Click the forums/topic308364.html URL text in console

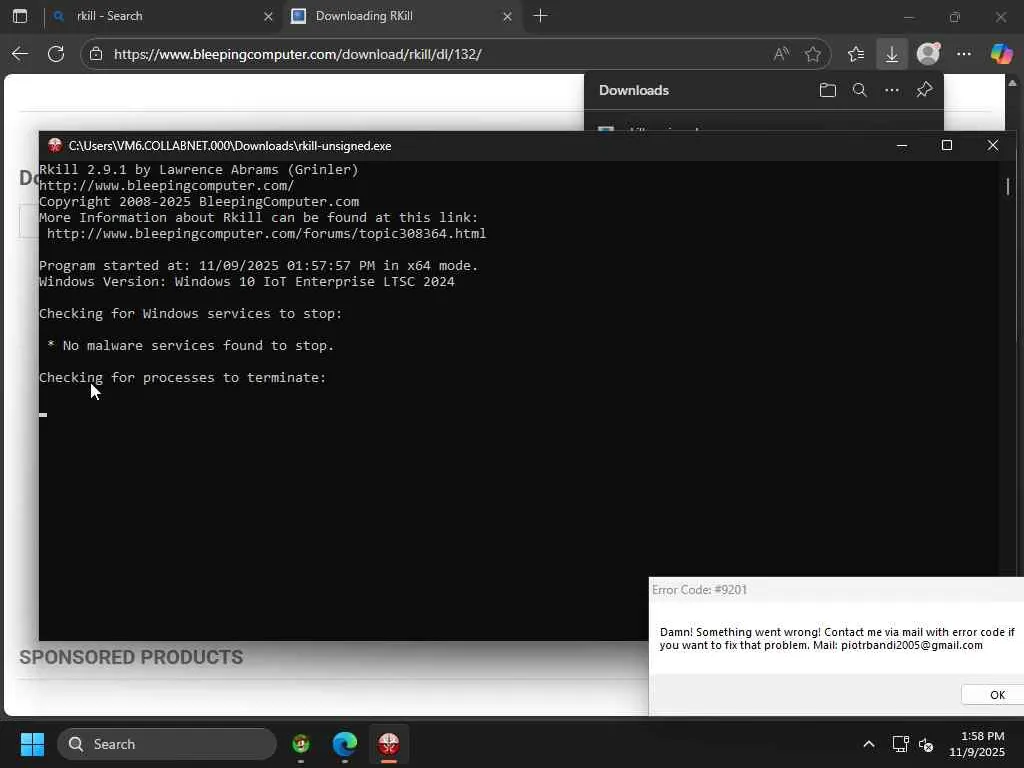pos(266,234)
